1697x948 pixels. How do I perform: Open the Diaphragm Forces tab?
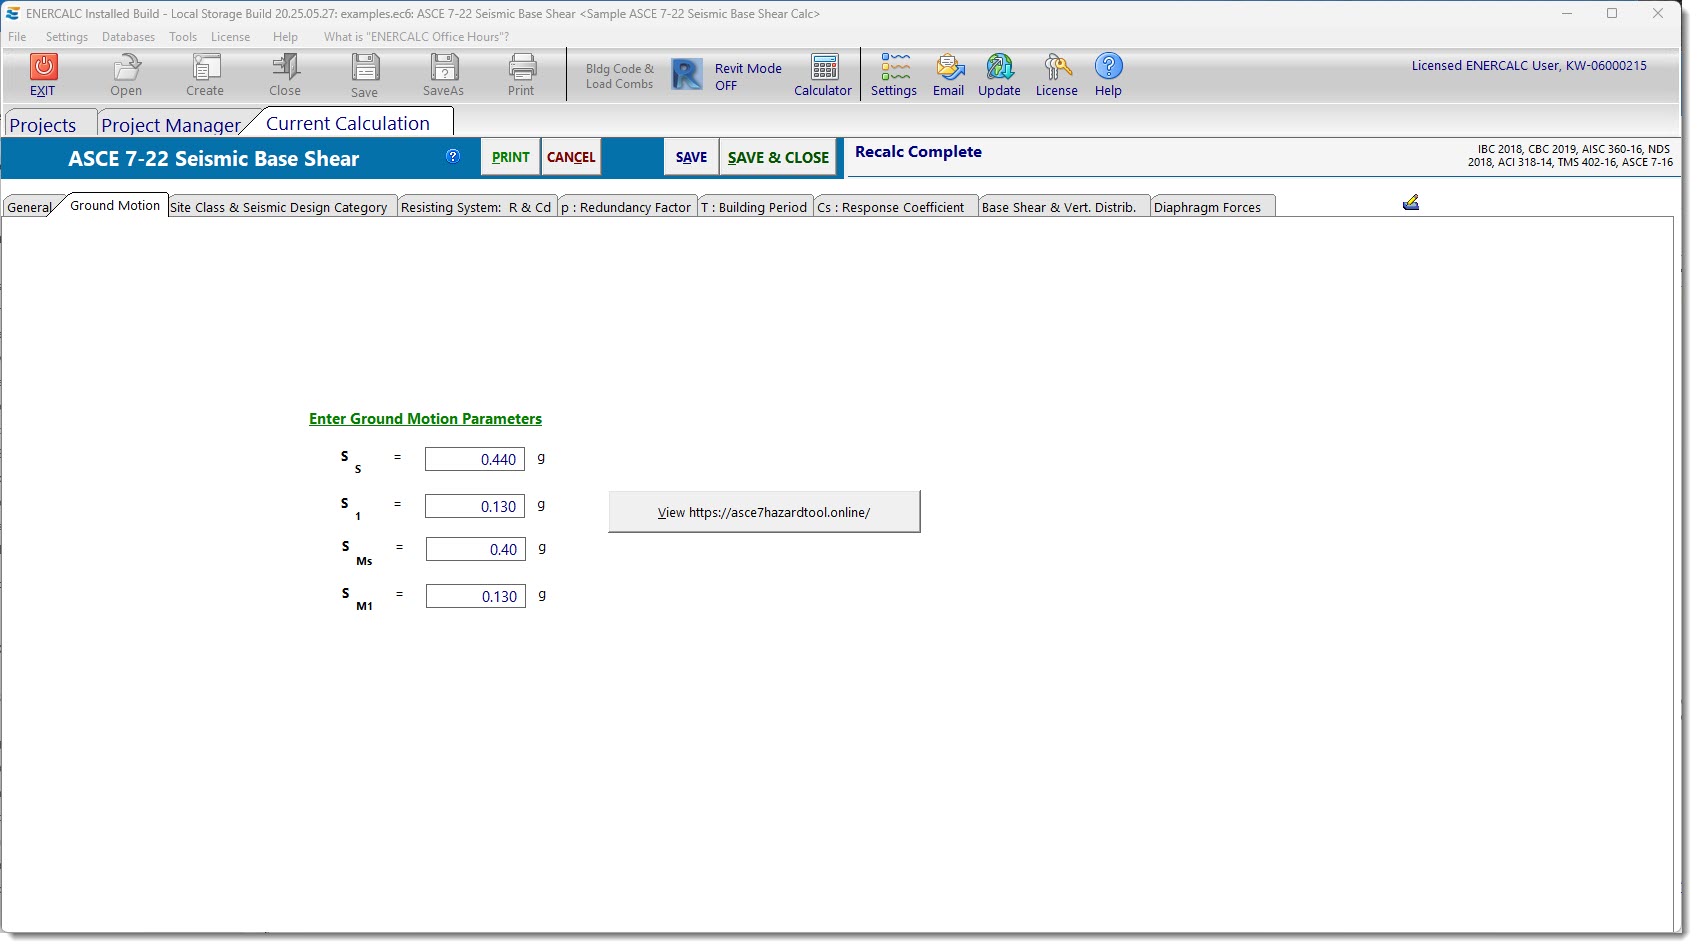pos(1207,207)
